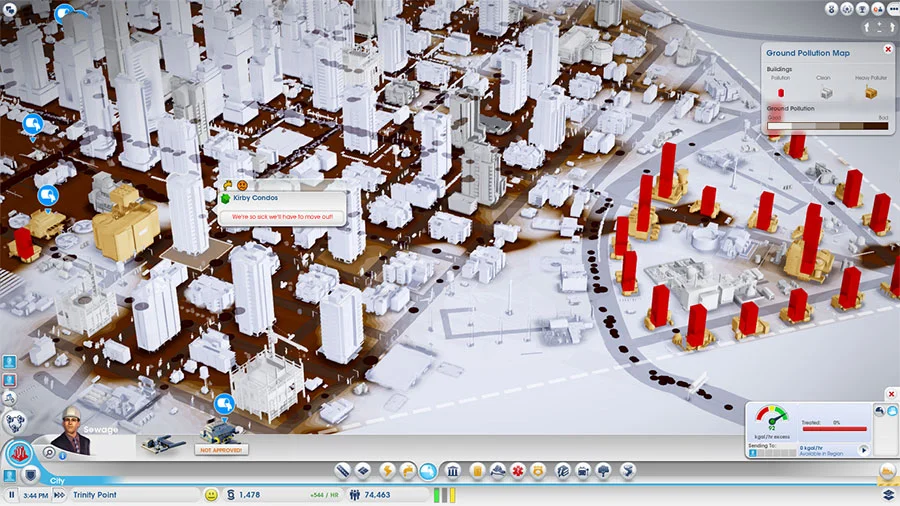Expand region sewage details with arrow button
The image size is (900, 506).
click(864, 450)
